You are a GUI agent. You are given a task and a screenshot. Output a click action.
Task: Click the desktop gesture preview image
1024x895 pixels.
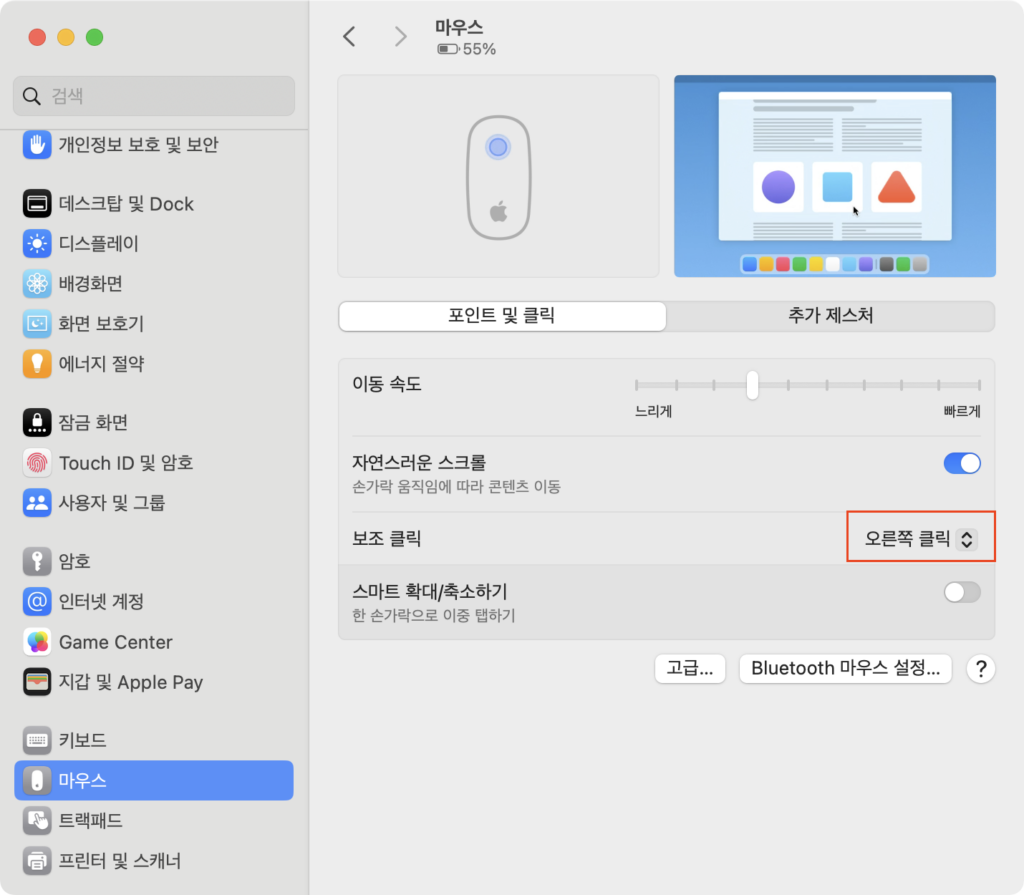click(x=835, y=176)
